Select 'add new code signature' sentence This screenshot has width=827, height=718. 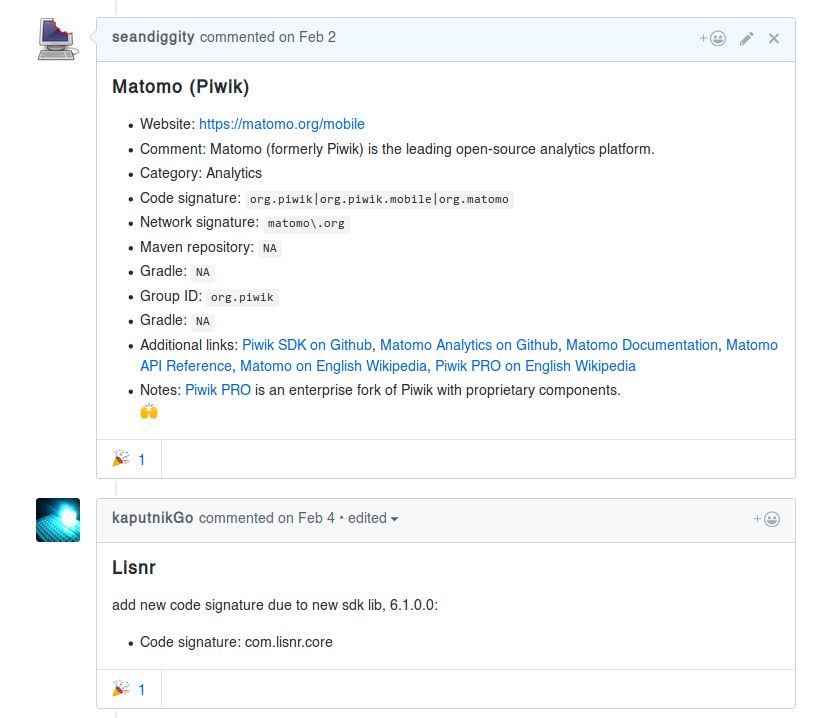pos(275,605)
